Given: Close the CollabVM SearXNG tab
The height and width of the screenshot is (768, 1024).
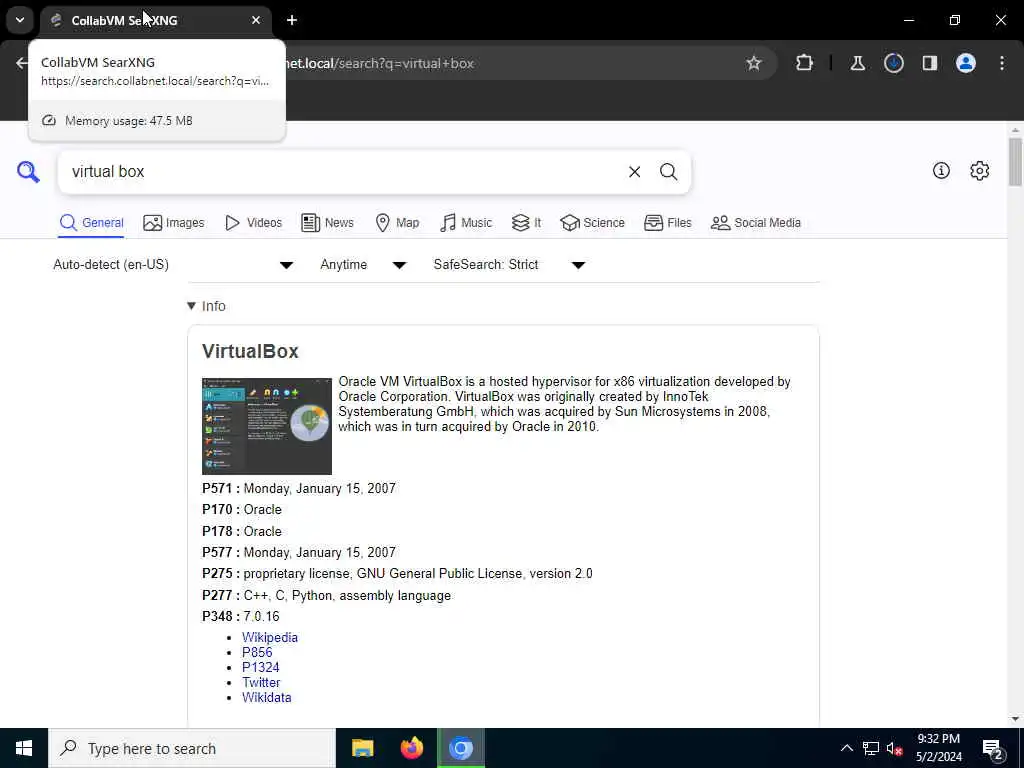Looking at the screenshot, I should (x=256, y=20).
